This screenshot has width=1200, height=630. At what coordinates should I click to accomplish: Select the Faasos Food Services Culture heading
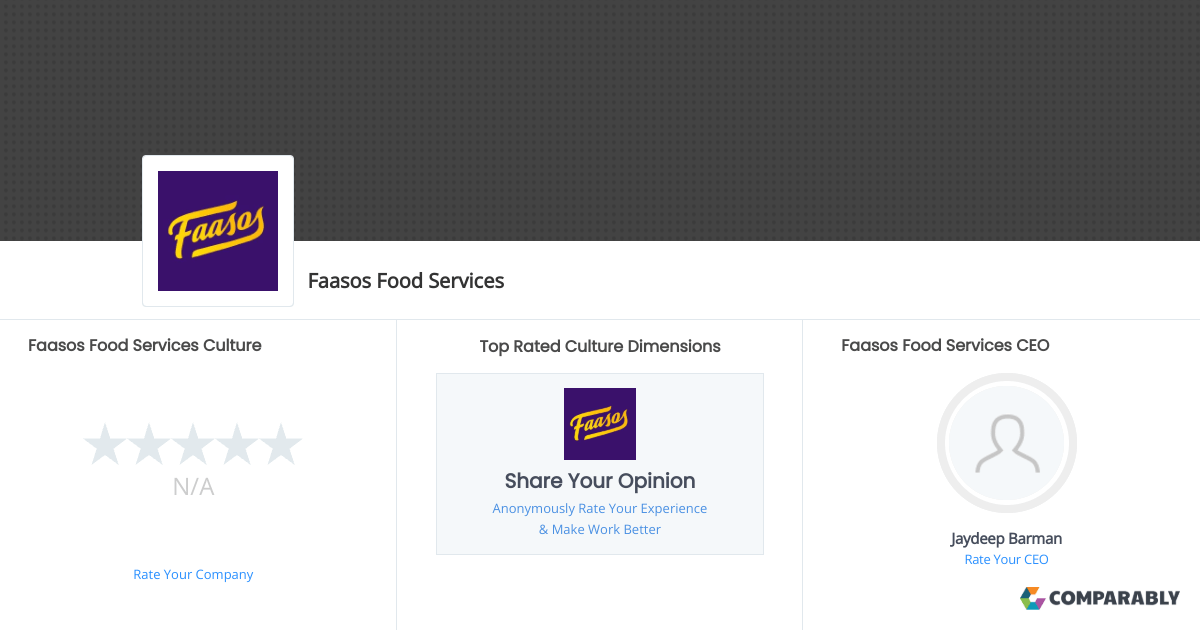(x=145, y=346)
